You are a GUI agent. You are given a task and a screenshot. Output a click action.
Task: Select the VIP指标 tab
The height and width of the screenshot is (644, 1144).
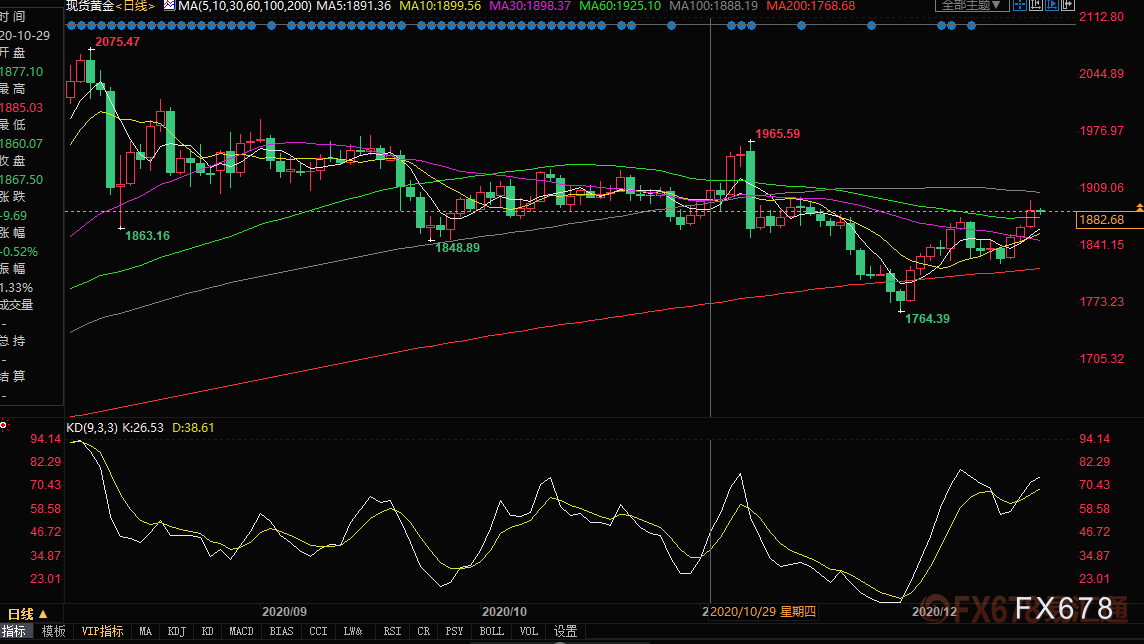point(102,631)
